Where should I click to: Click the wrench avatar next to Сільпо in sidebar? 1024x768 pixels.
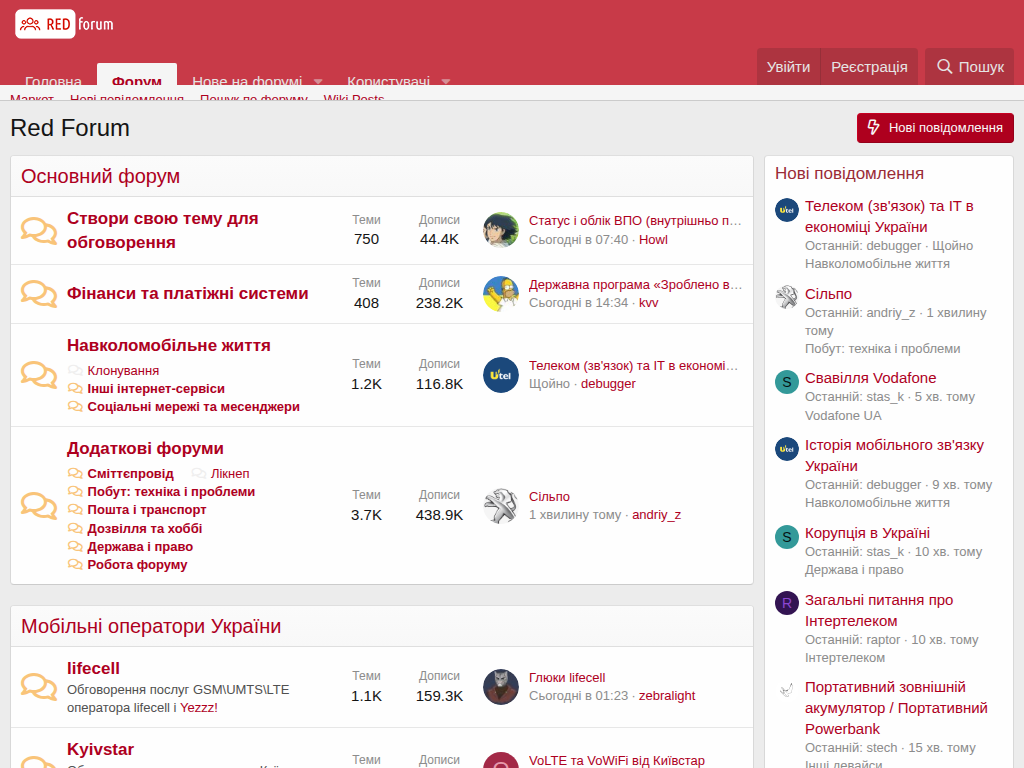pos(787,296)
